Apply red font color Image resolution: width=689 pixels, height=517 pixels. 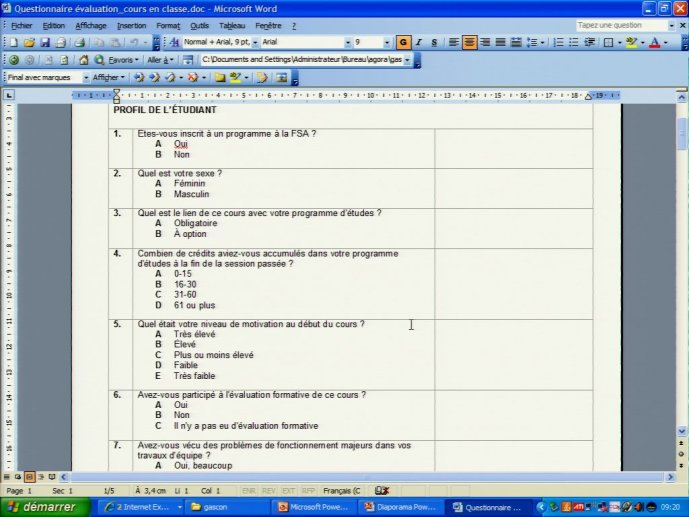point(655,43)
